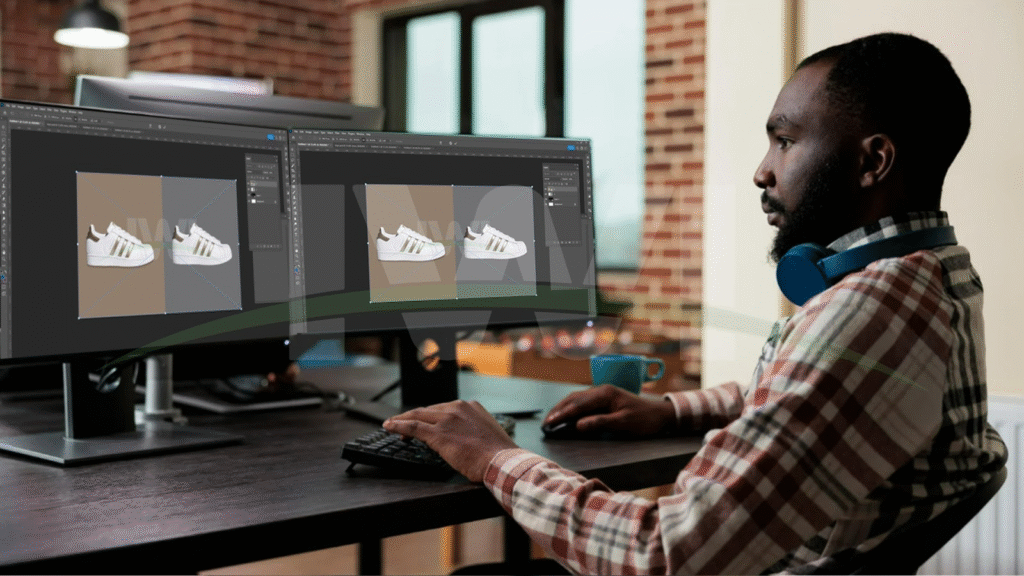Click the blue Share button on left monitor

(270, 137)
